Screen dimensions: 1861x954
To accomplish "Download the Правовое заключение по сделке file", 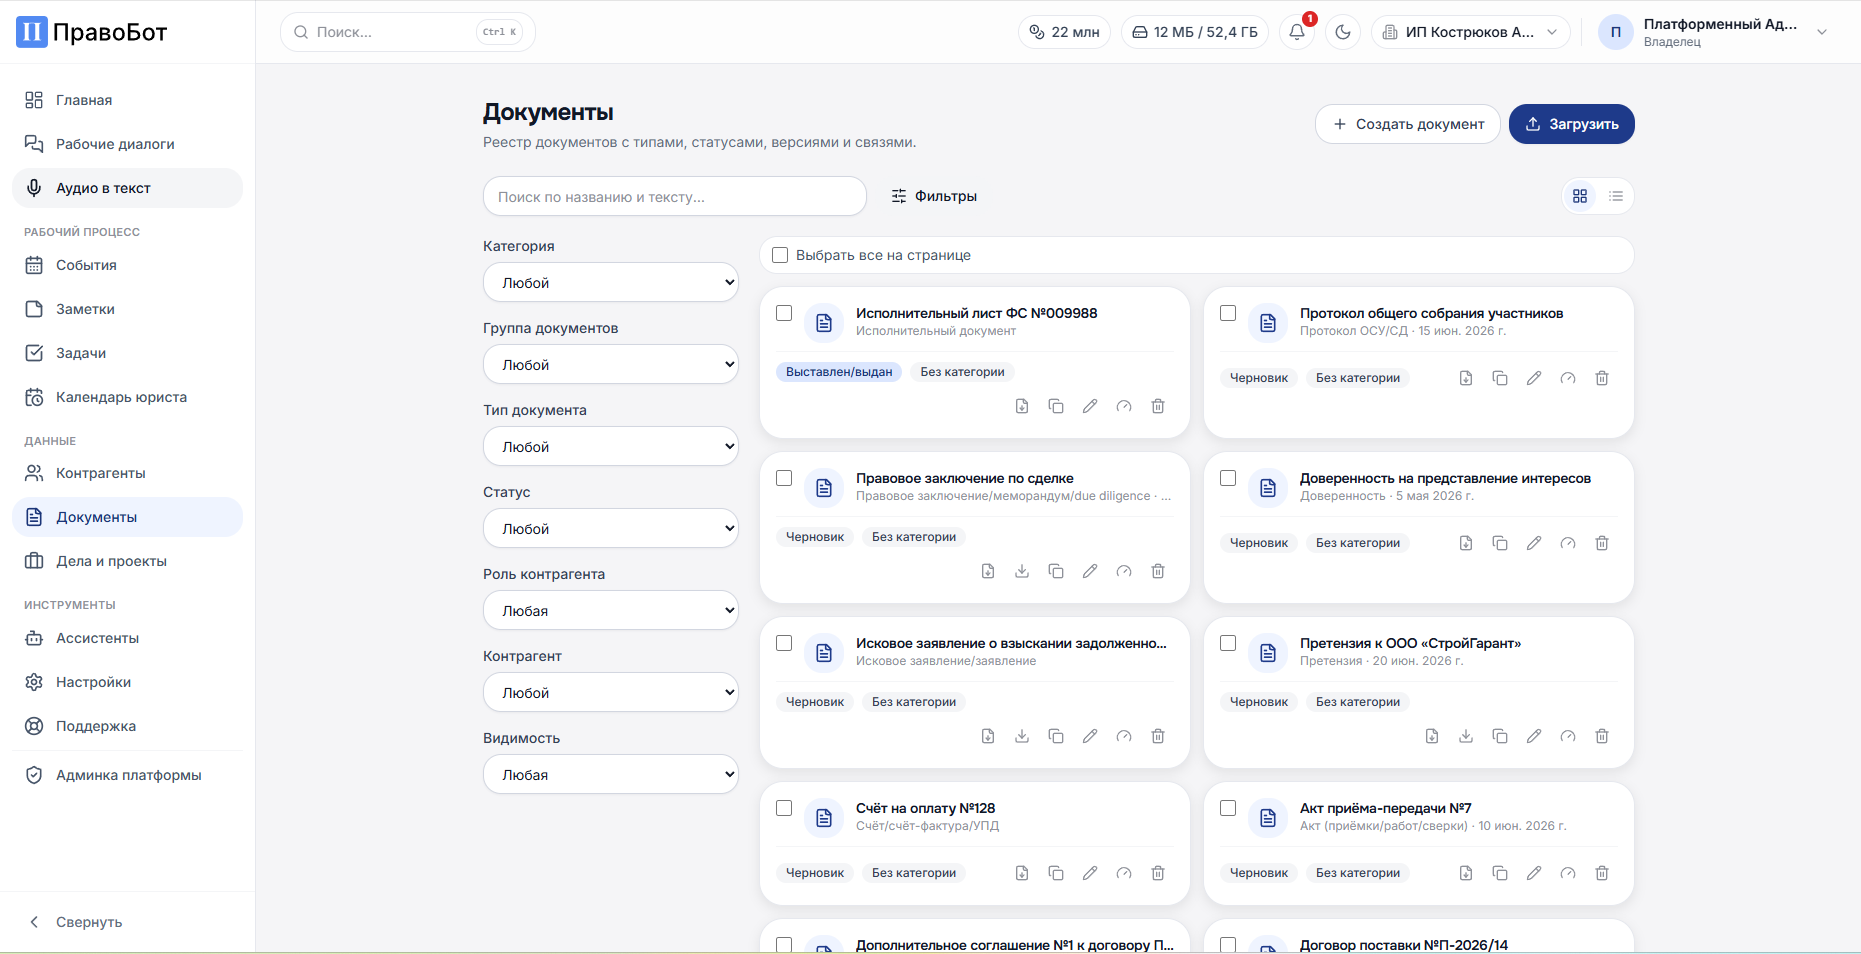I will pos(1022,571).
